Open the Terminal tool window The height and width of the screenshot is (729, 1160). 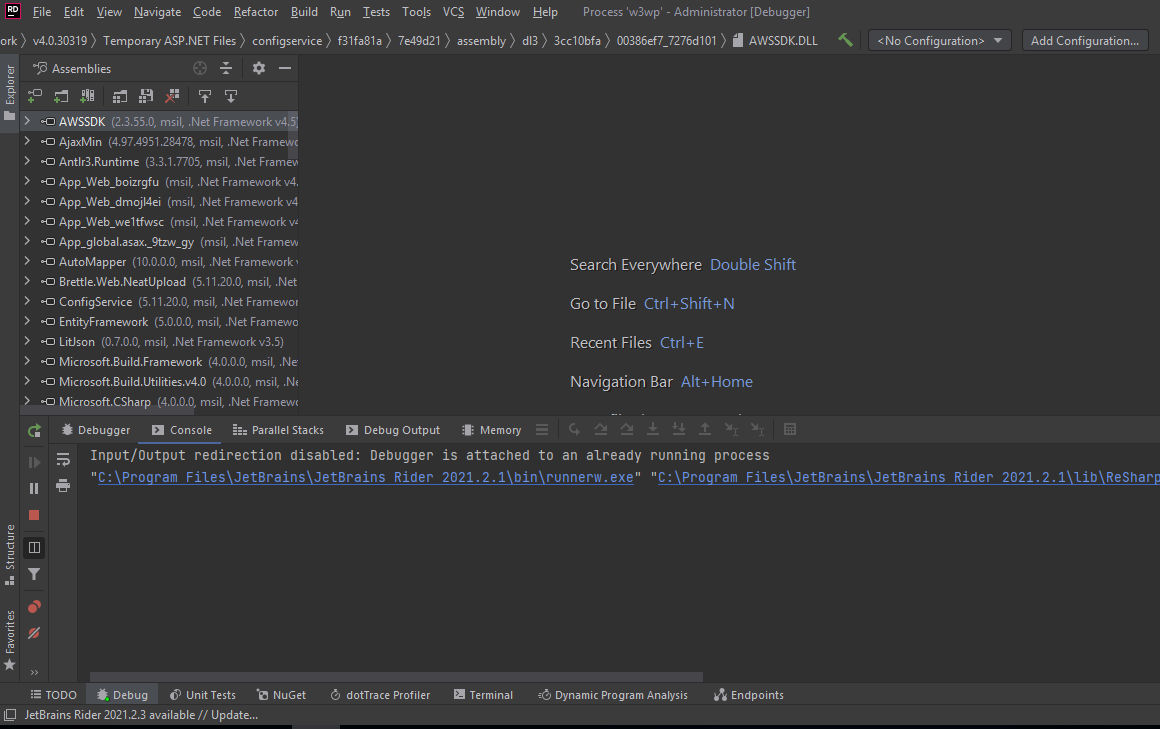point(483,695)
